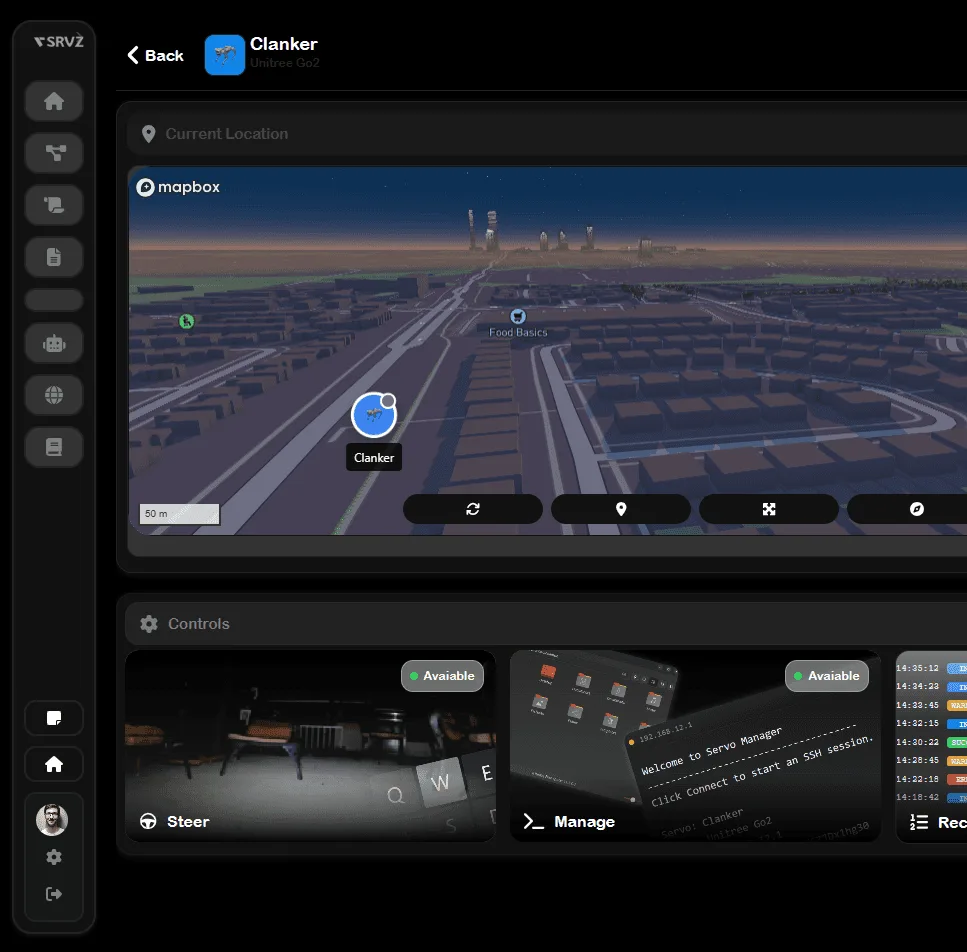Open the robot icon page in sidebar
Viewport: 967px width, 952px height.
pos(54,343)
